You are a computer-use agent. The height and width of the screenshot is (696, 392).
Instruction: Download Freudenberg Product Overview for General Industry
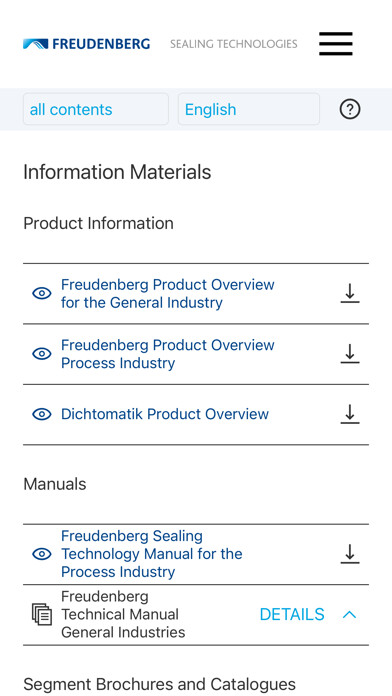pos(350,293)
